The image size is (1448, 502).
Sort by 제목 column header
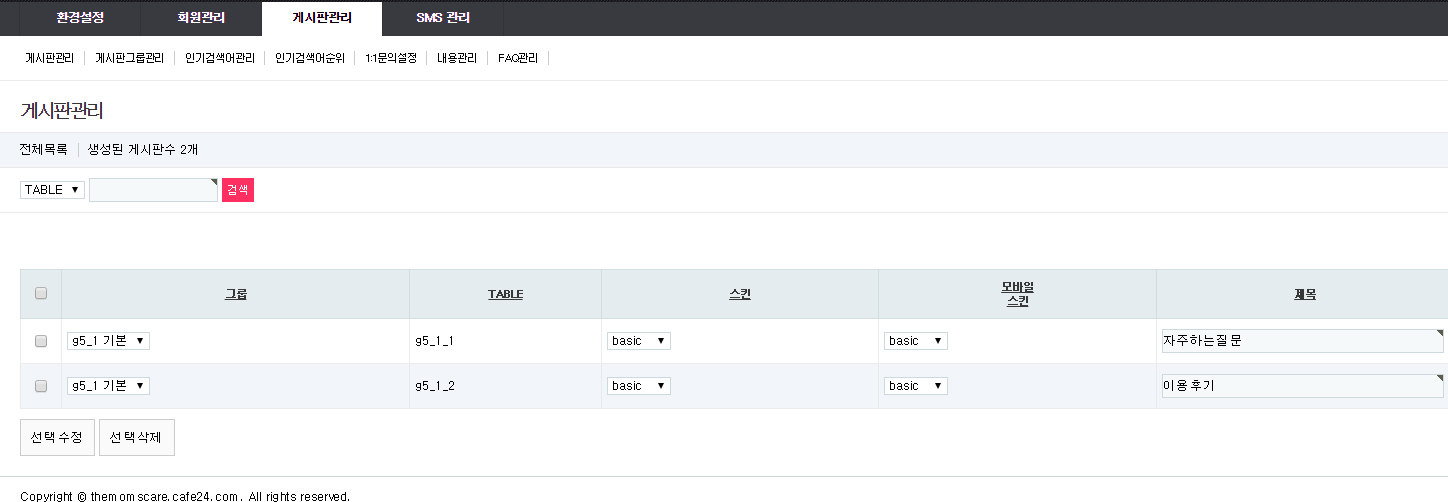(x=1305, y=294)
